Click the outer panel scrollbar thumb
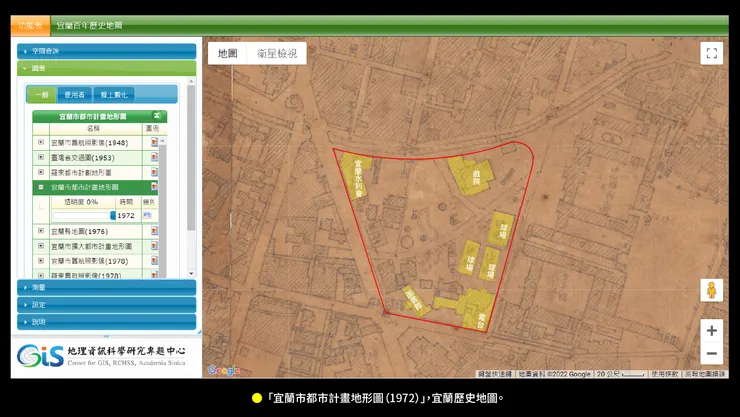The image size is (740, 417). (x=191, y=158)
